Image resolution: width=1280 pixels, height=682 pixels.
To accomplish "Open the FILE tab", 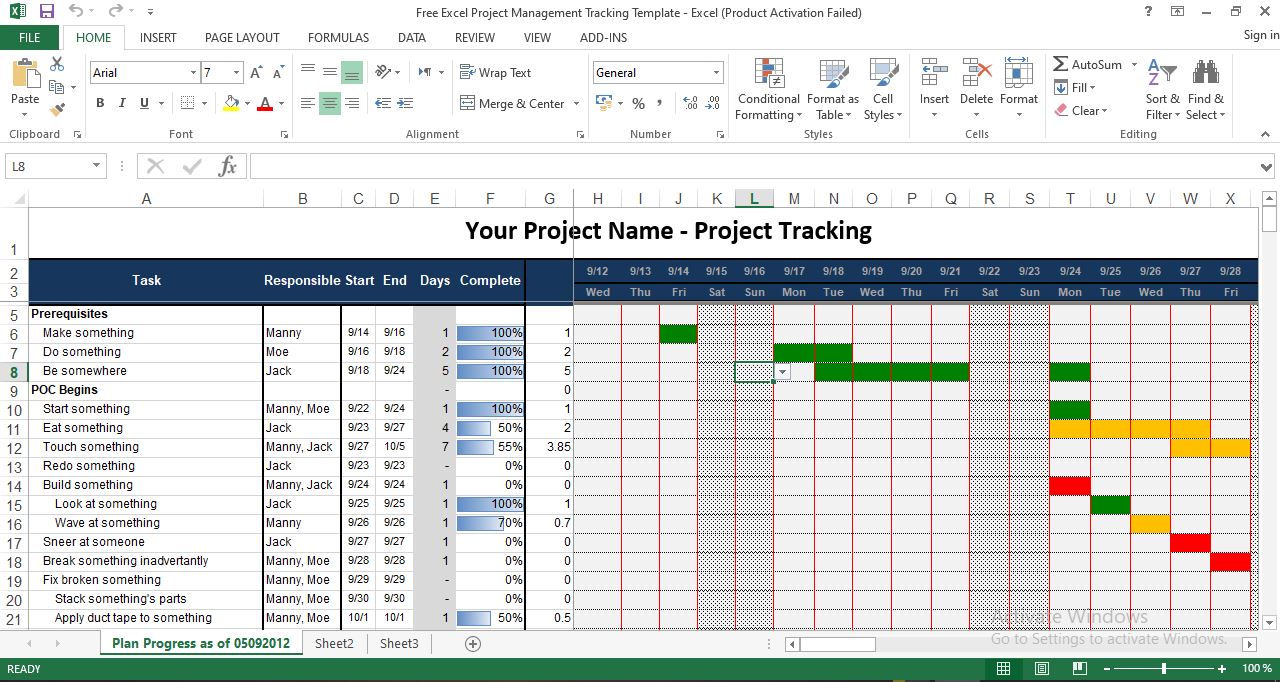I will pyautogui.click(x=30, y=37).
